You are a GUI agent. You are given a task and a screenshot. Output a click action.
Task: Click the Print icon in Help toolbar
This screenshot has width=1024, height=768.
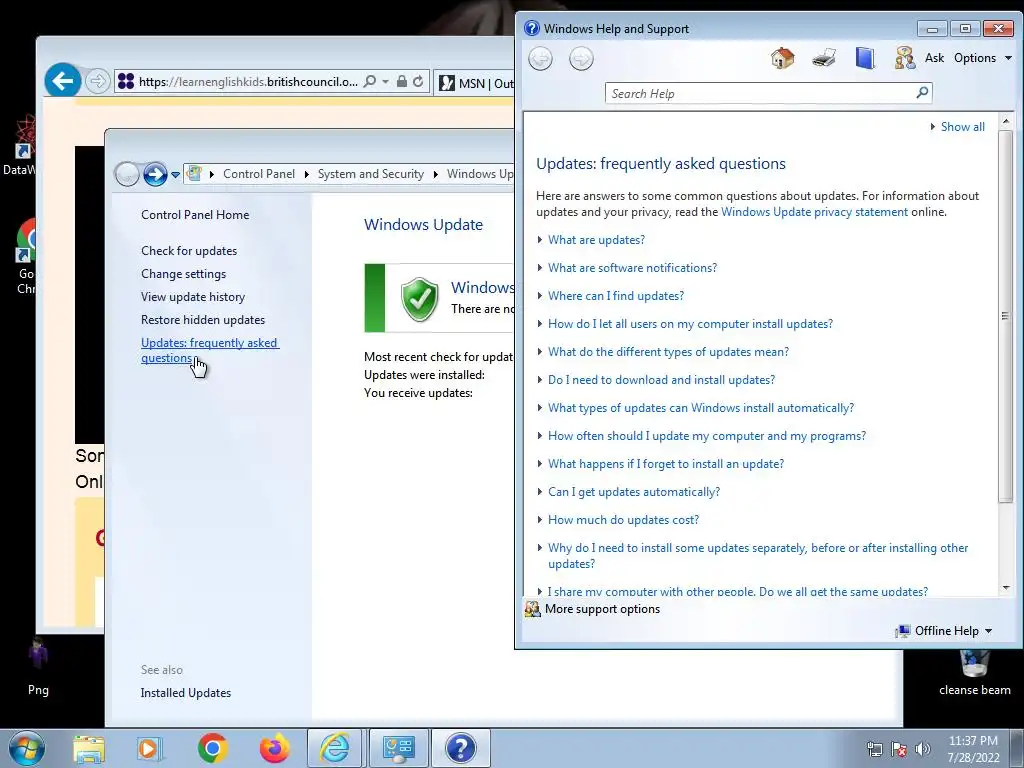824,58
